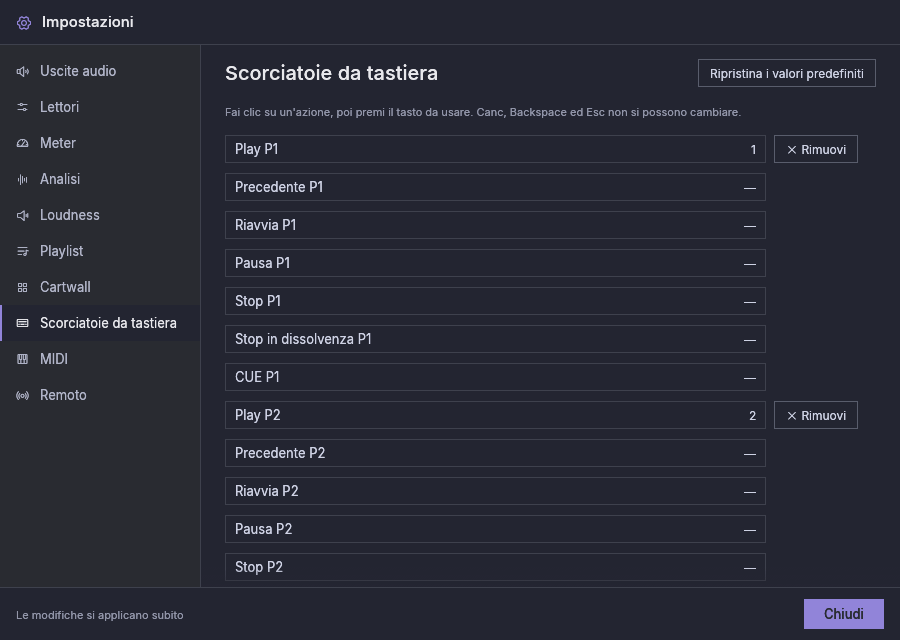The image size is (900, 640).
Task: Click the Pausa P2 shortcut row
Action: point(495,529)
